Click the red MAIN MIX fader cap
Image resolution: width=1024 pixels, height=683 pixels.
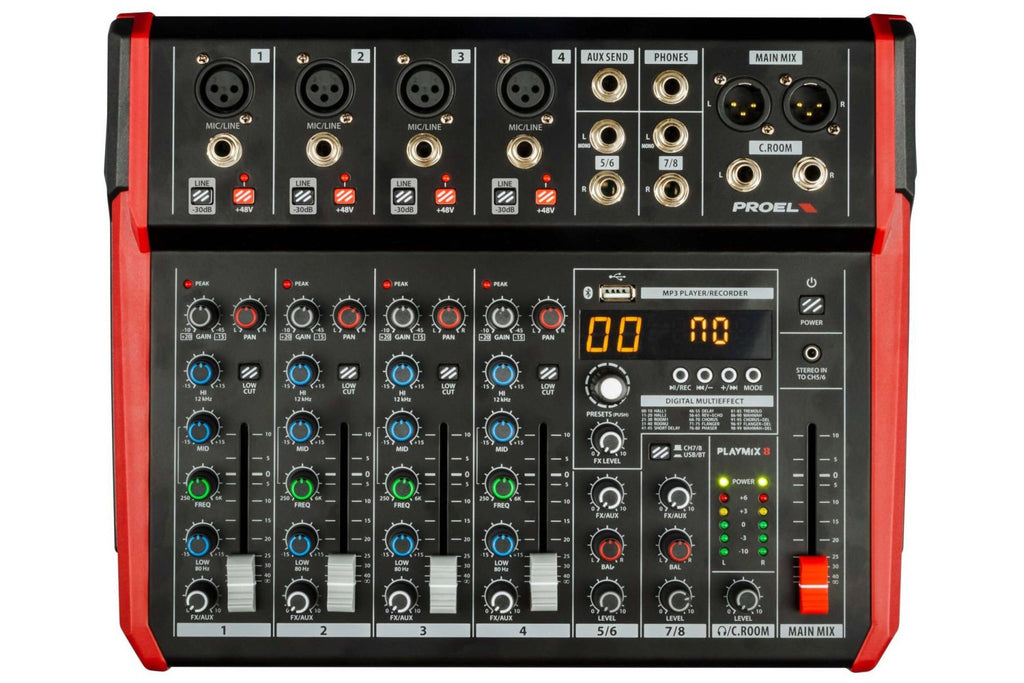tap(813, 584)
